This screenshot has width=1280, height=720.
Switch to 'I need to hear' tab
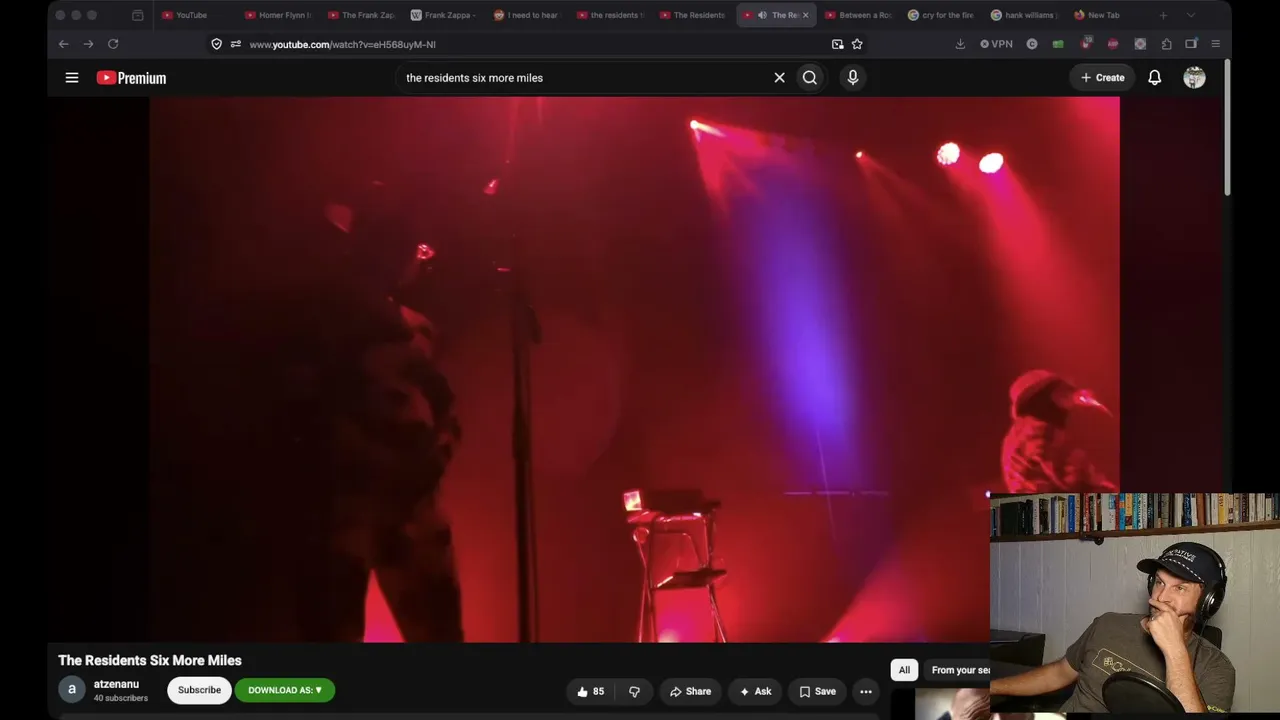point(527,15)
